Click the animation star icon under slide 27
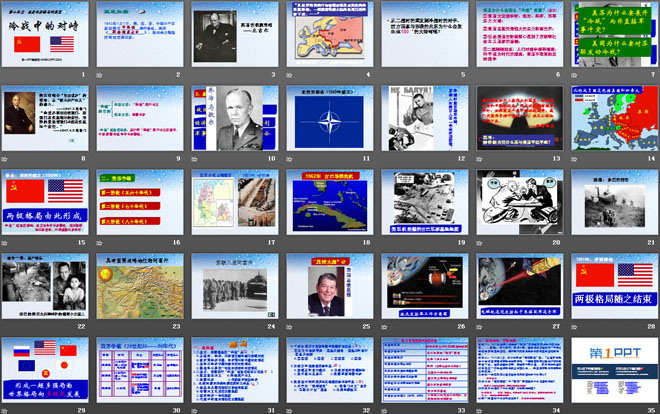Viewport: 660px width, 414px height. [x=479, y=326]
